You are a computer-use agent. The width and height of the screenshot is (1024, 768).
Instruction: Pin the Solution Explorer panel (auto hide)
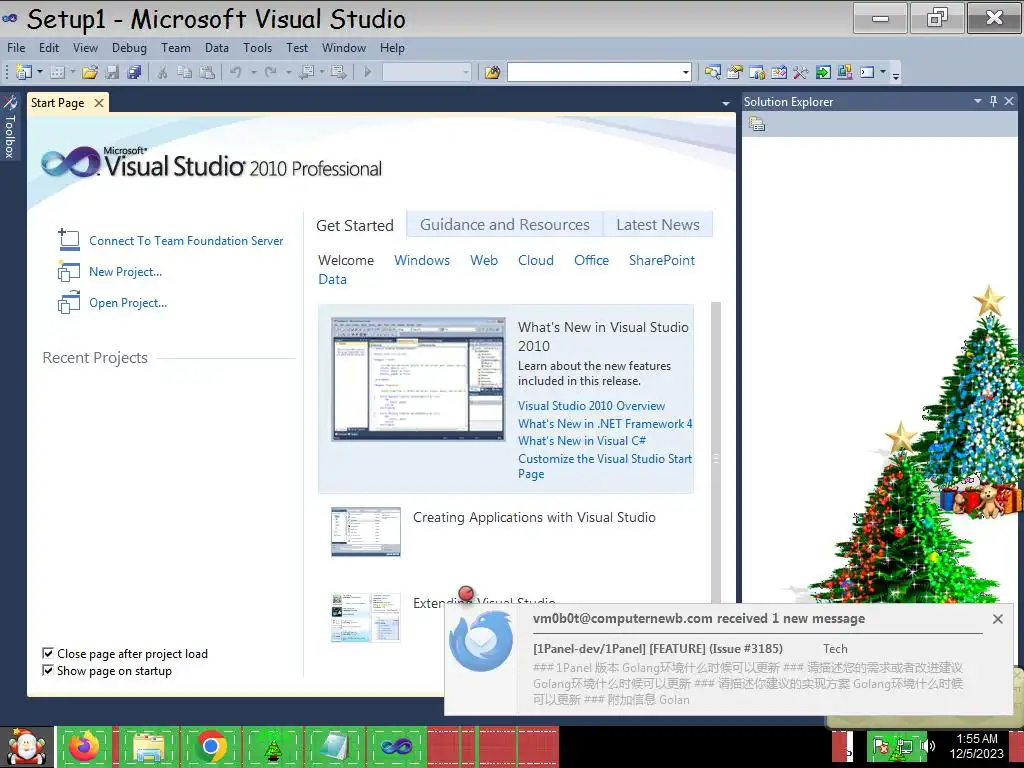coord(993,101)
